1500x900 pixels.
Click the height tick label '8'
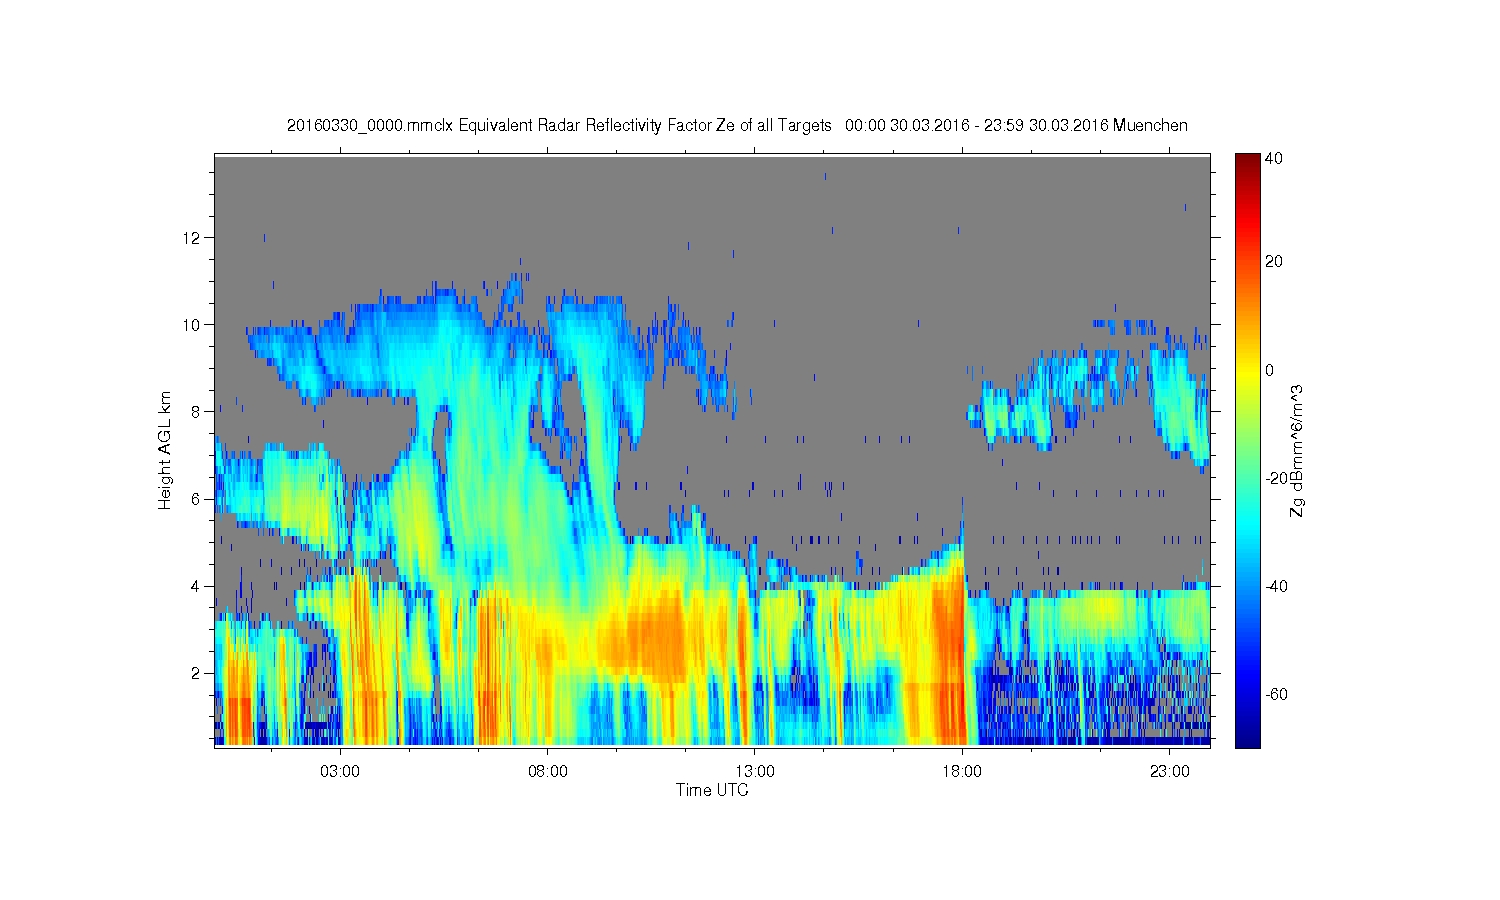(x=197, y=411)
